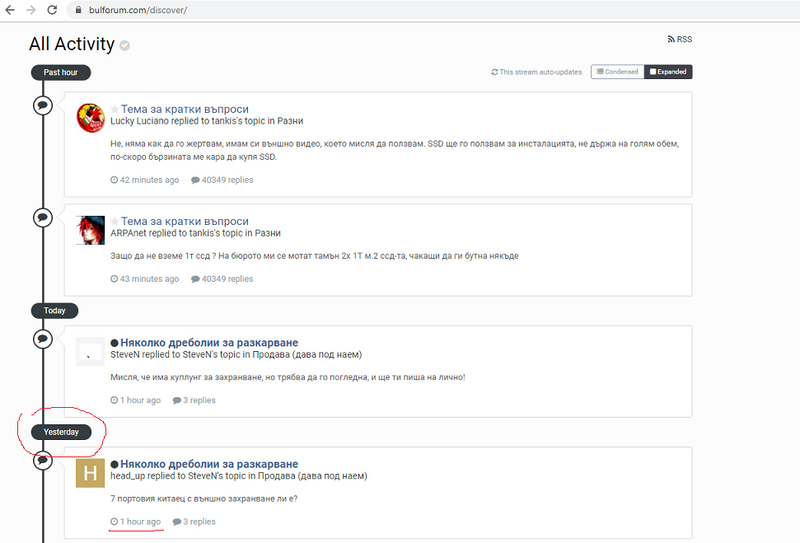
Task: Click ARPAnet's post text 'Защо да не вземе'
Action: tap(314, 256)
